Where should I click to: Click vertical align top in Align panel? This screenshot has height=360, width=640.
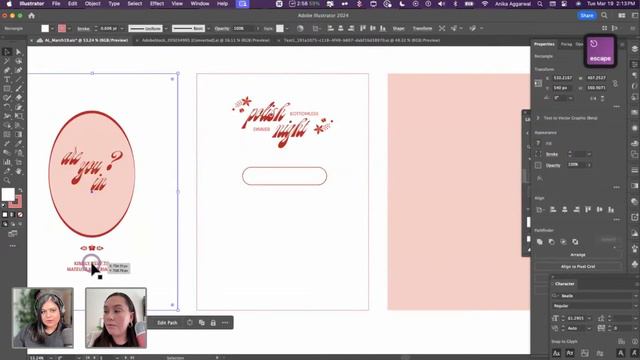click(x=588, y=209)
